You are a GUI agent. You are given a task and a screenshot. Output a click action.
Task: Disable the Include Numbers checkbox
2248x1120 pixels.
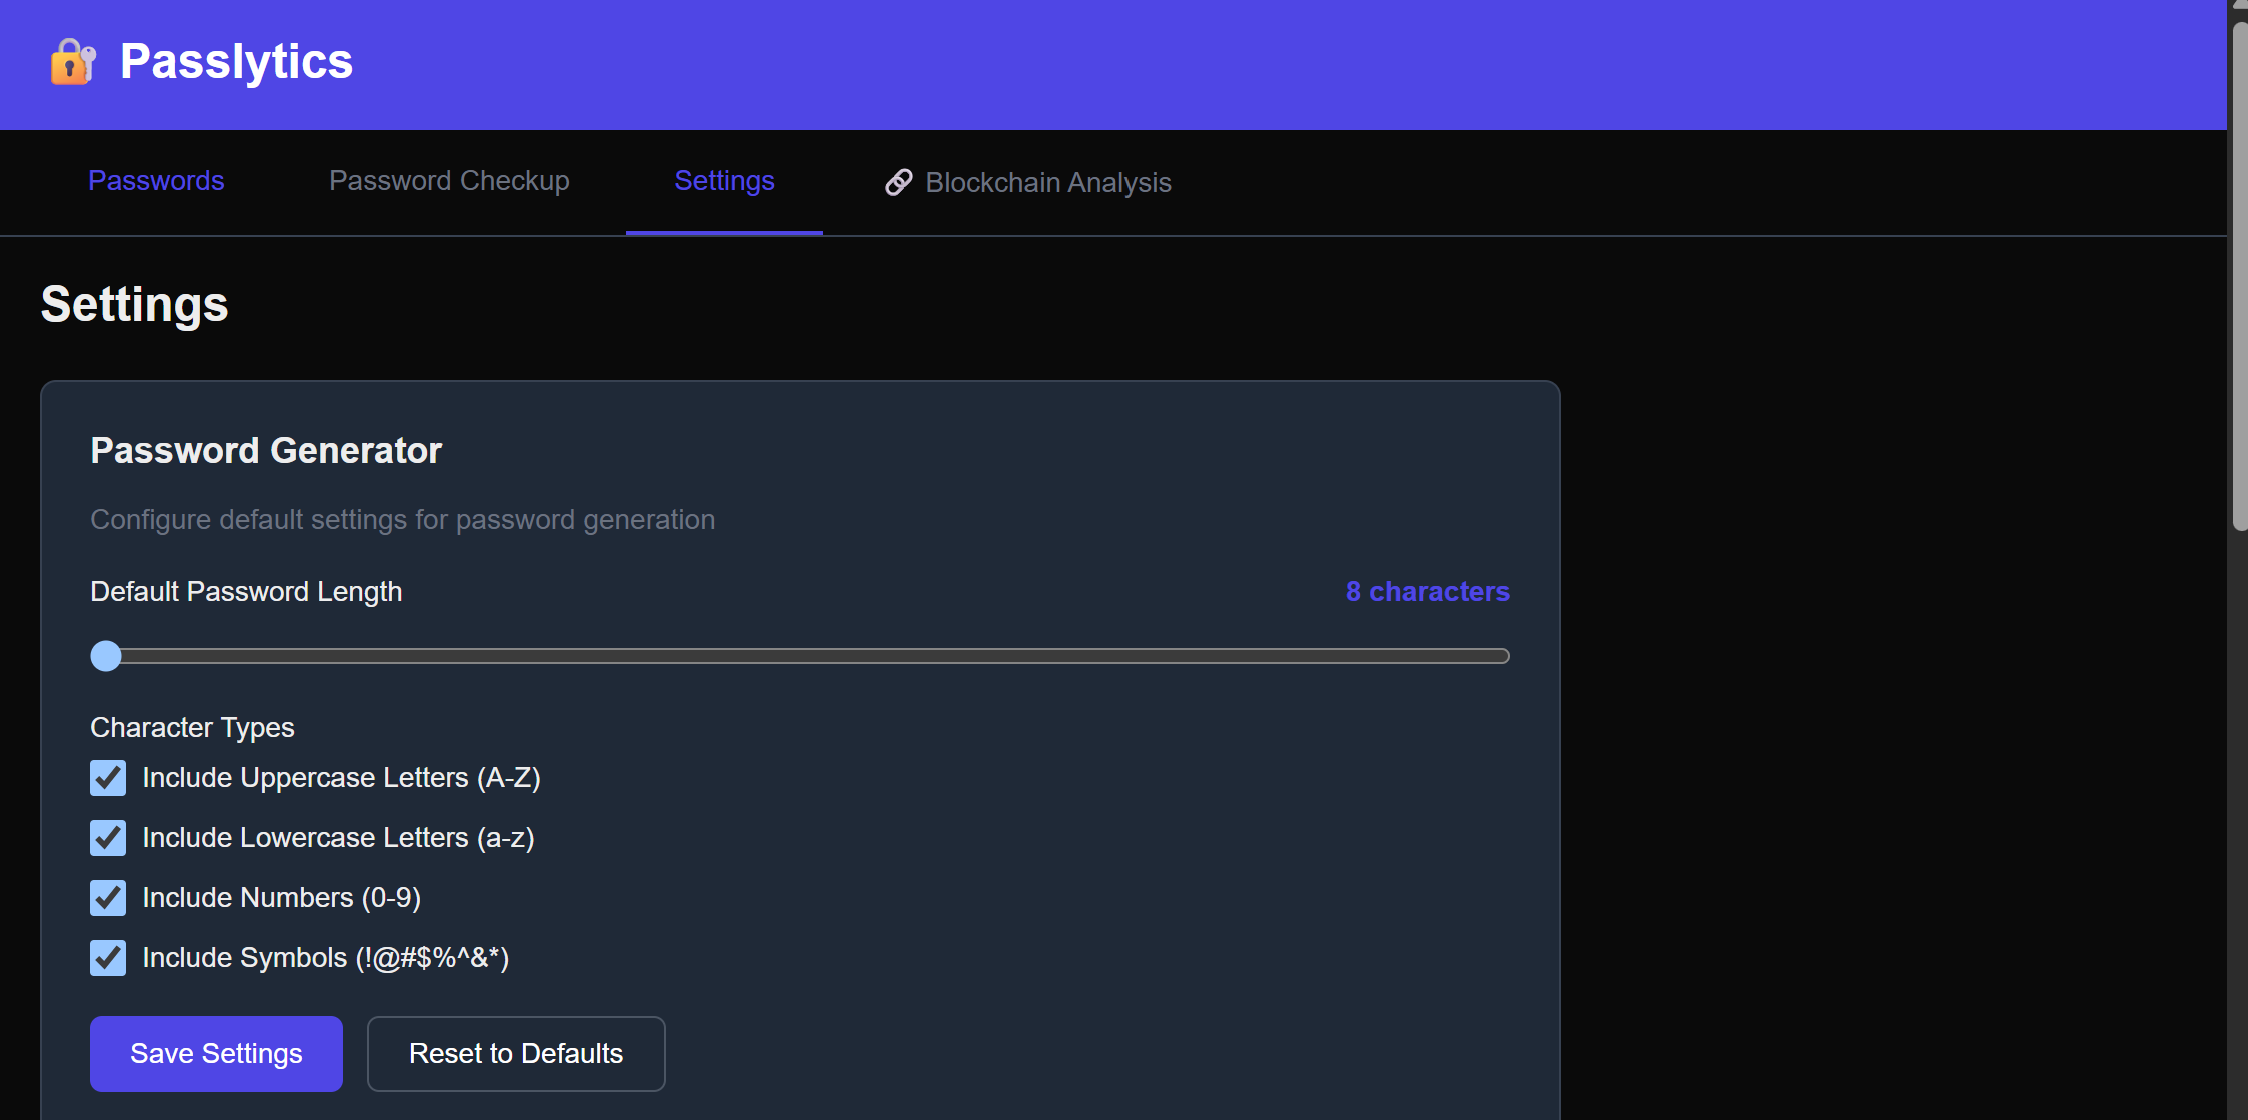tap(108, 898)
